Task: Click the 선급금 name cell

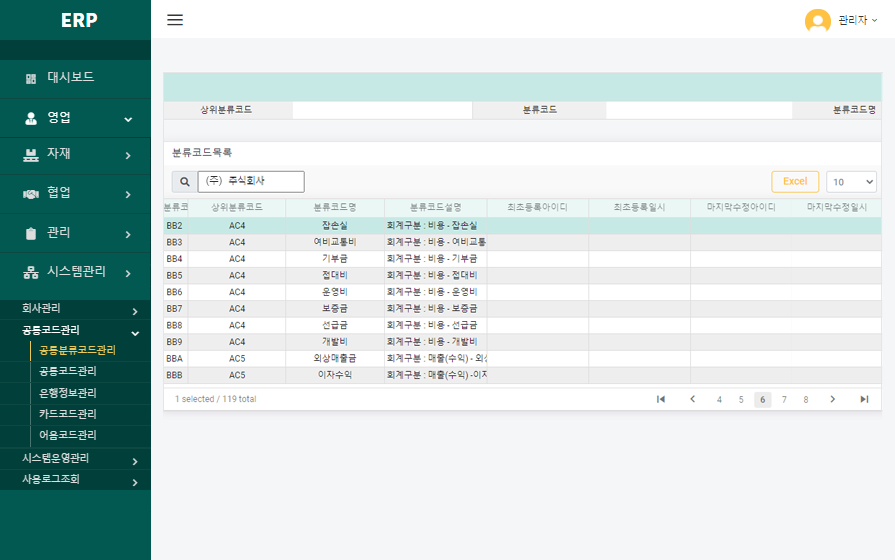Action: pyautogui.click(x=334, y=325)
